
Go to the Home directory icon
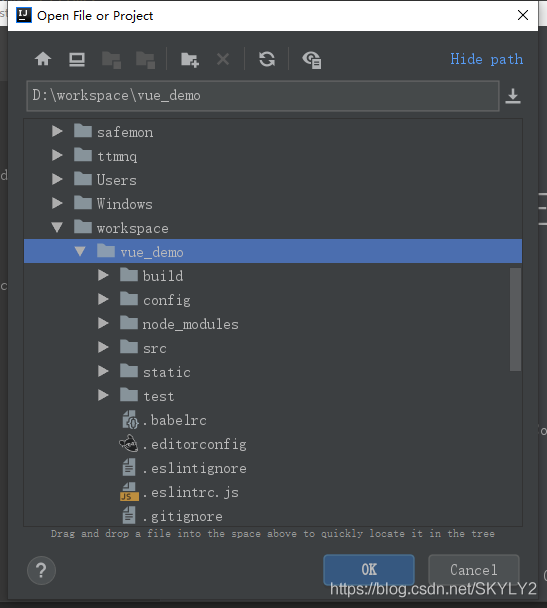[x=43, y=59]
